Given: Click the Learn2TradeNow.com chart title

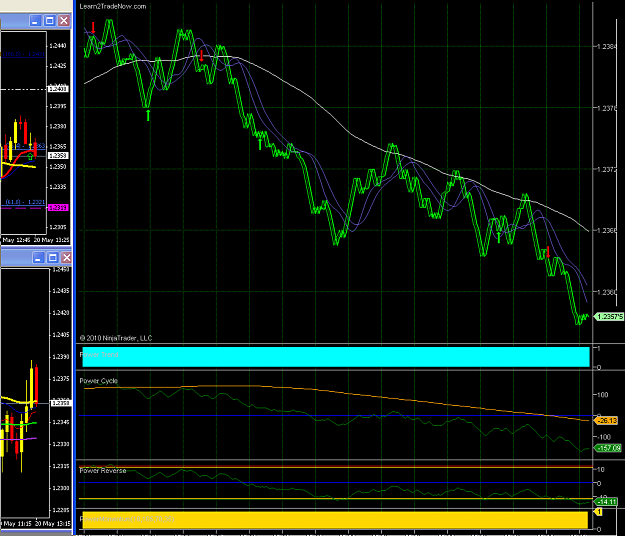Looking at the screenshot, I should (x=113, y=6).
